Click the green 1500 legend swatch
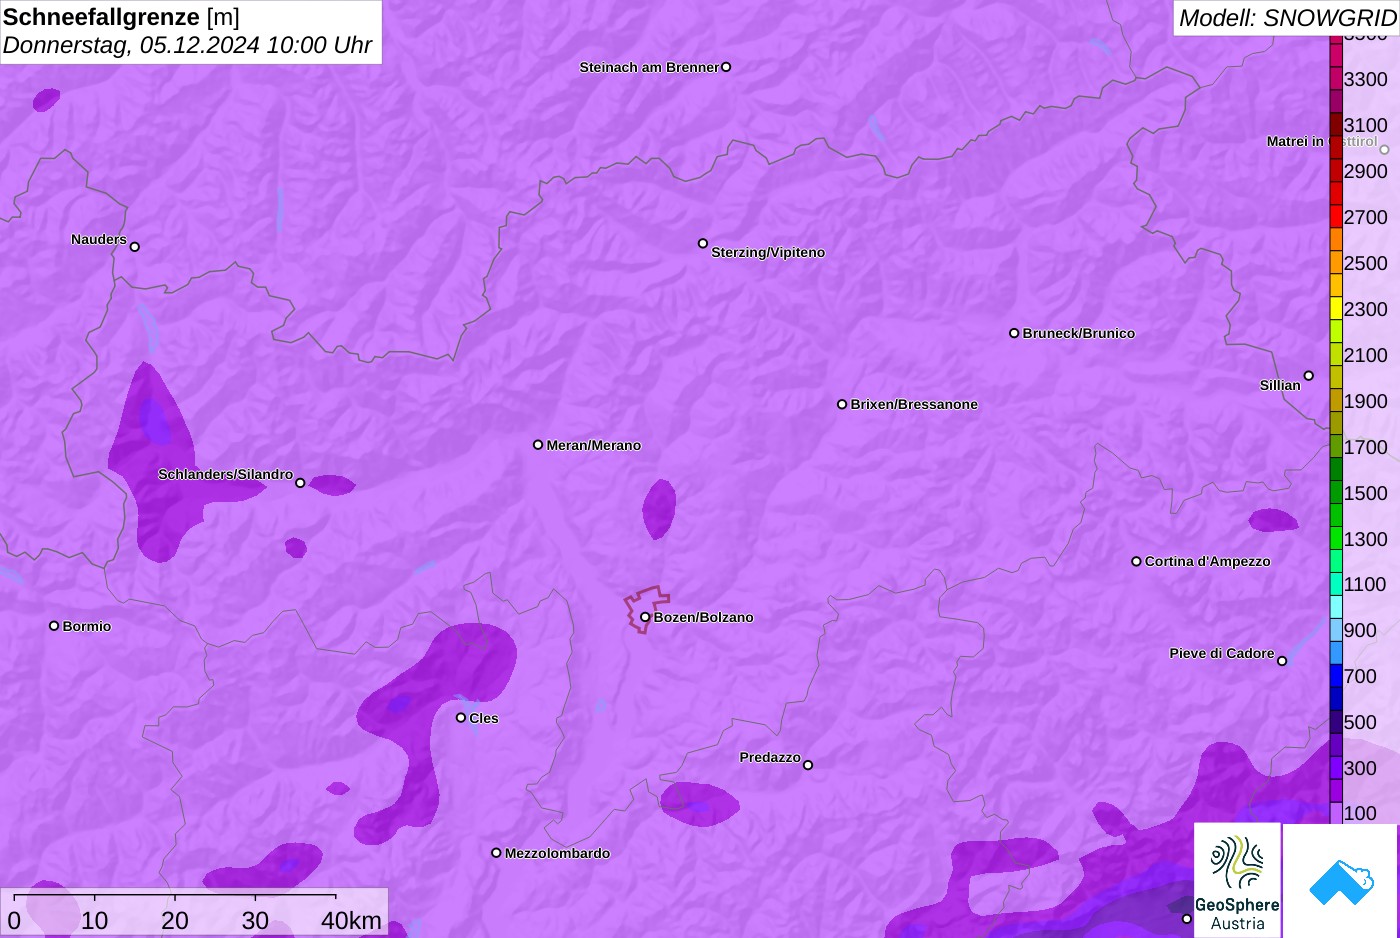The image size is (1400, 938). pyautogui.click(x=1336, y=493)
